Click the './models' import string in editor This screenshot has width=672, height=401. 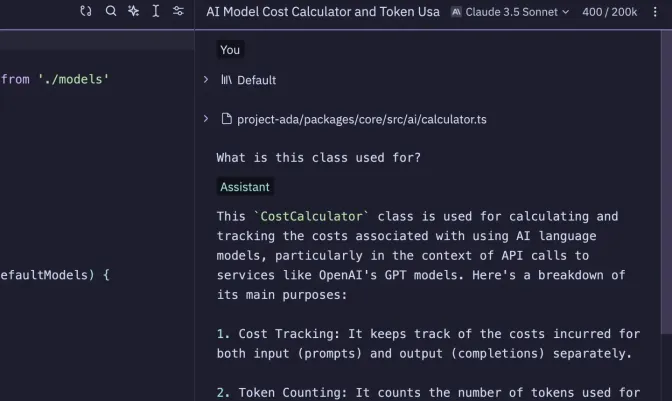coord(71,79)
